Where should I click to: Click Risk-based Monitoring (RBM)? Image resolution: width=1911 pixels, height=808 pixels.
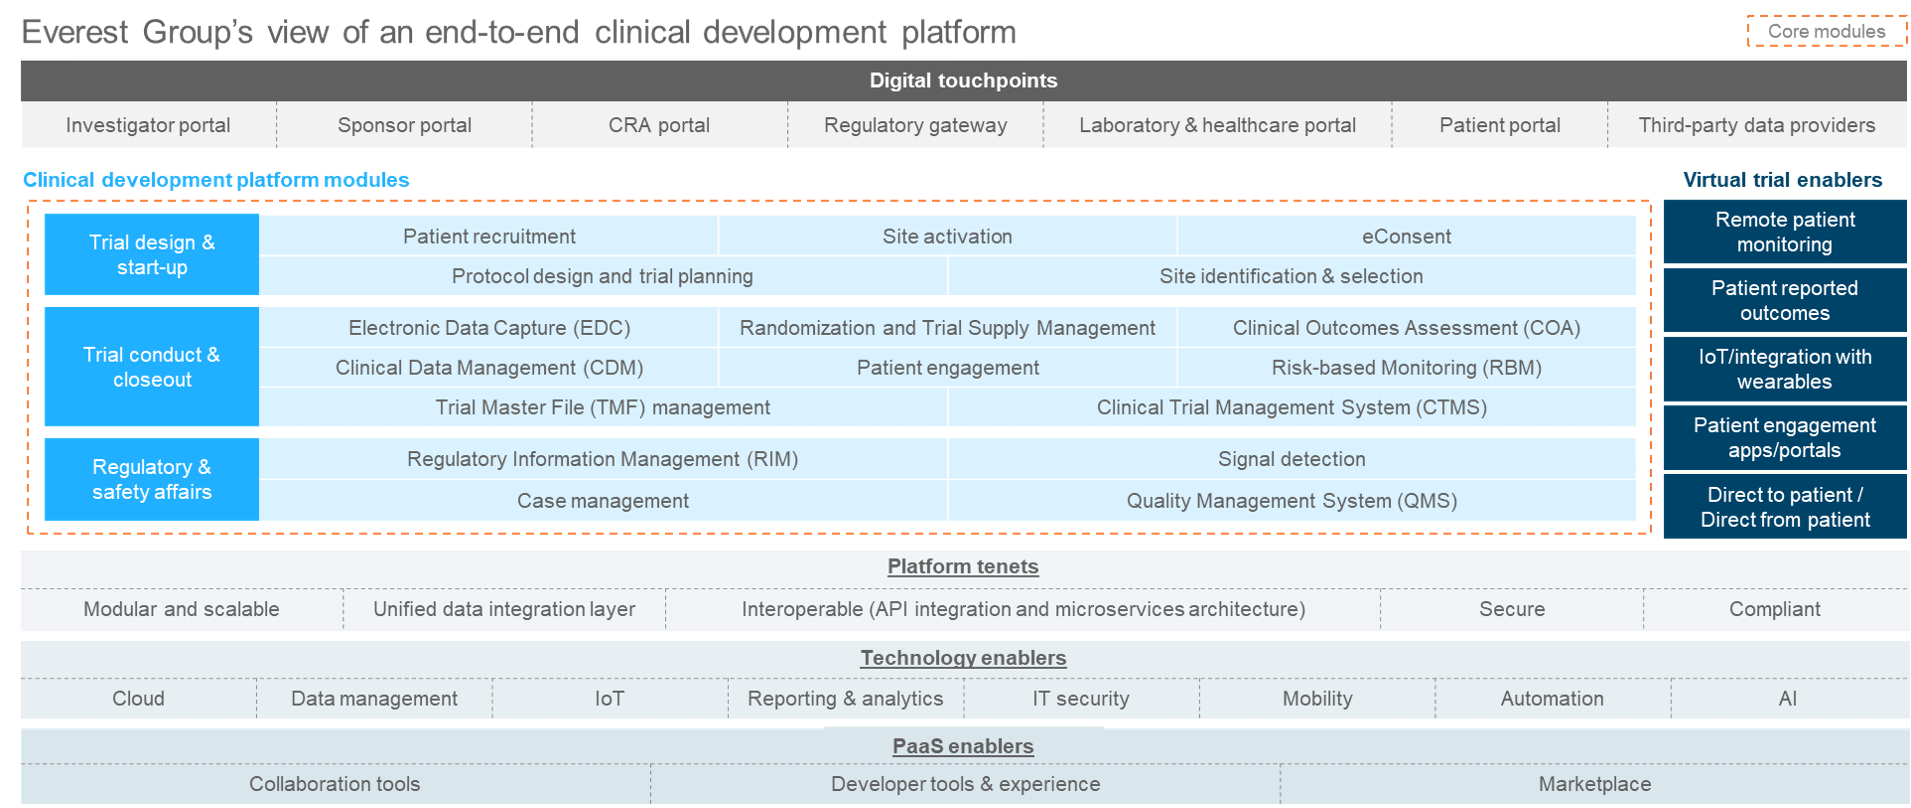click(1406, 368)
